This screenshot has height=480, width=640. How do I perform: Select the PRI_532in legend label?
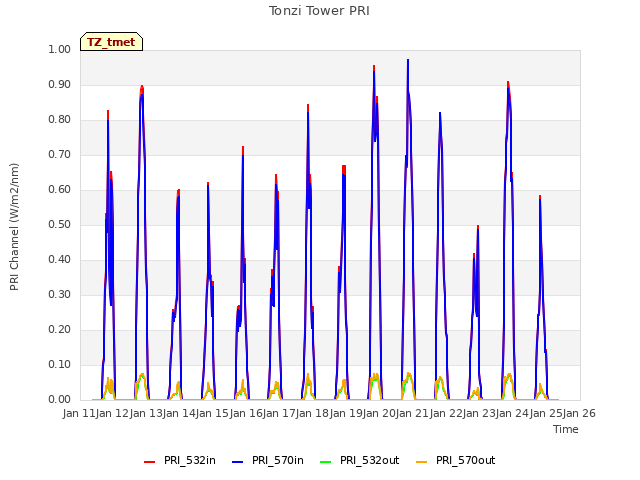coord(190,460)
